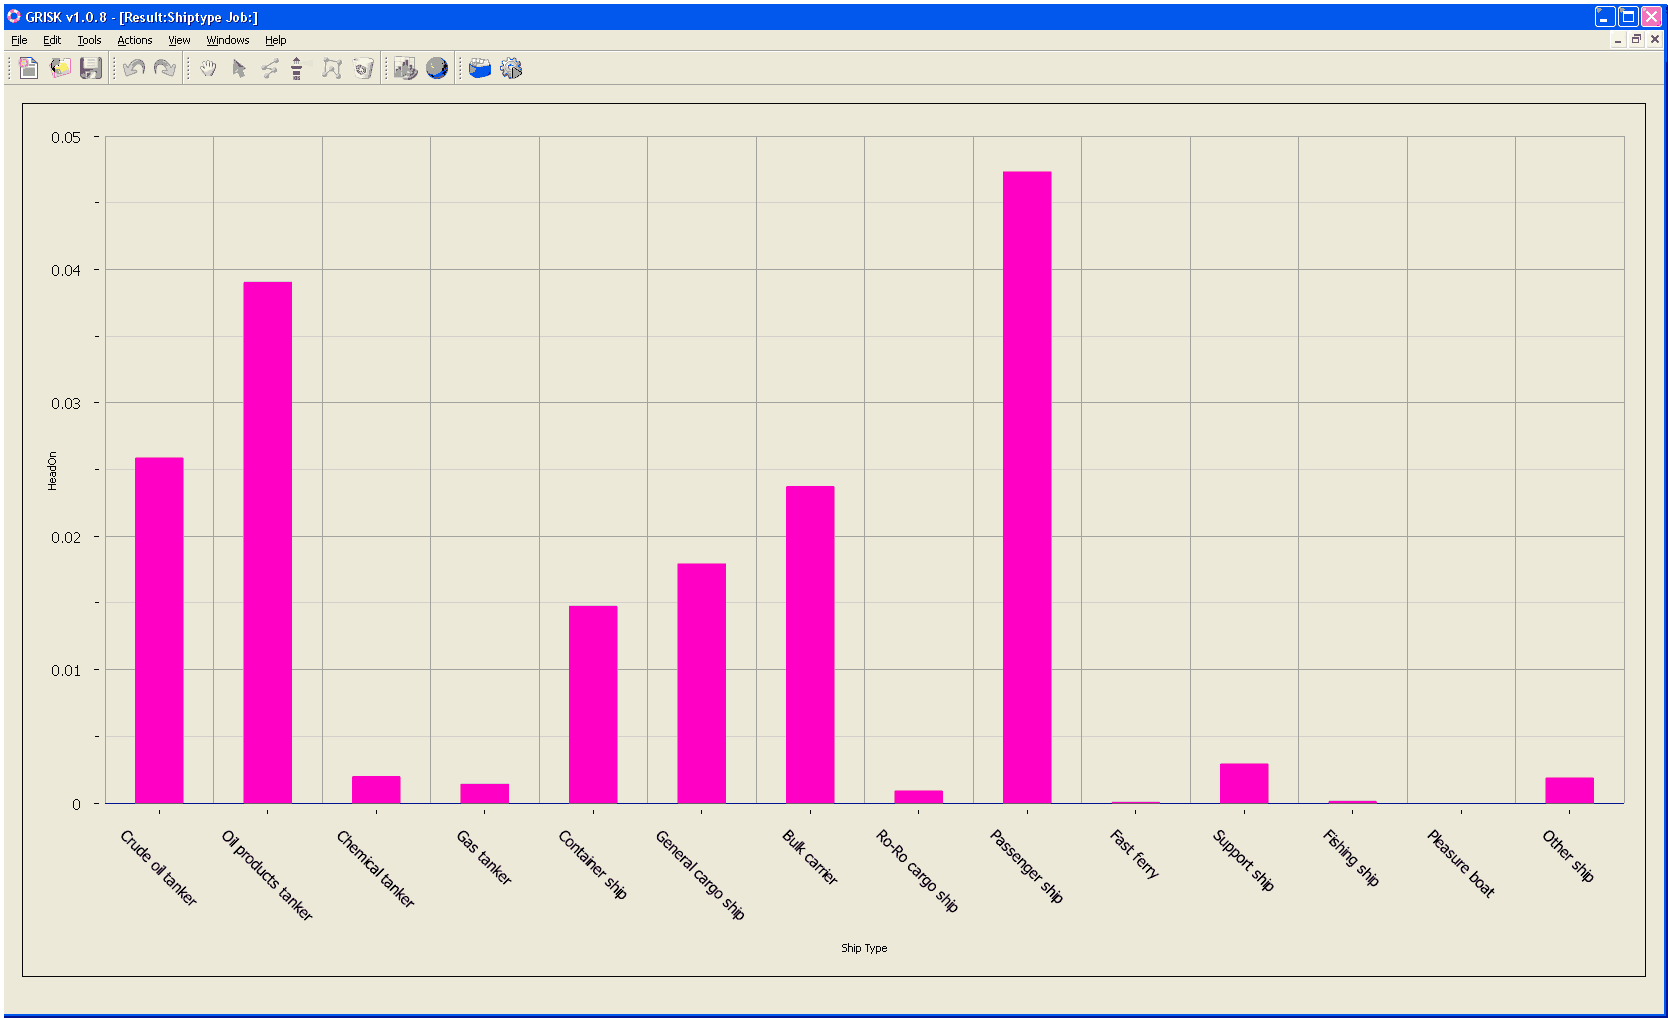Click the polygon area tool icon

(332, 68)
